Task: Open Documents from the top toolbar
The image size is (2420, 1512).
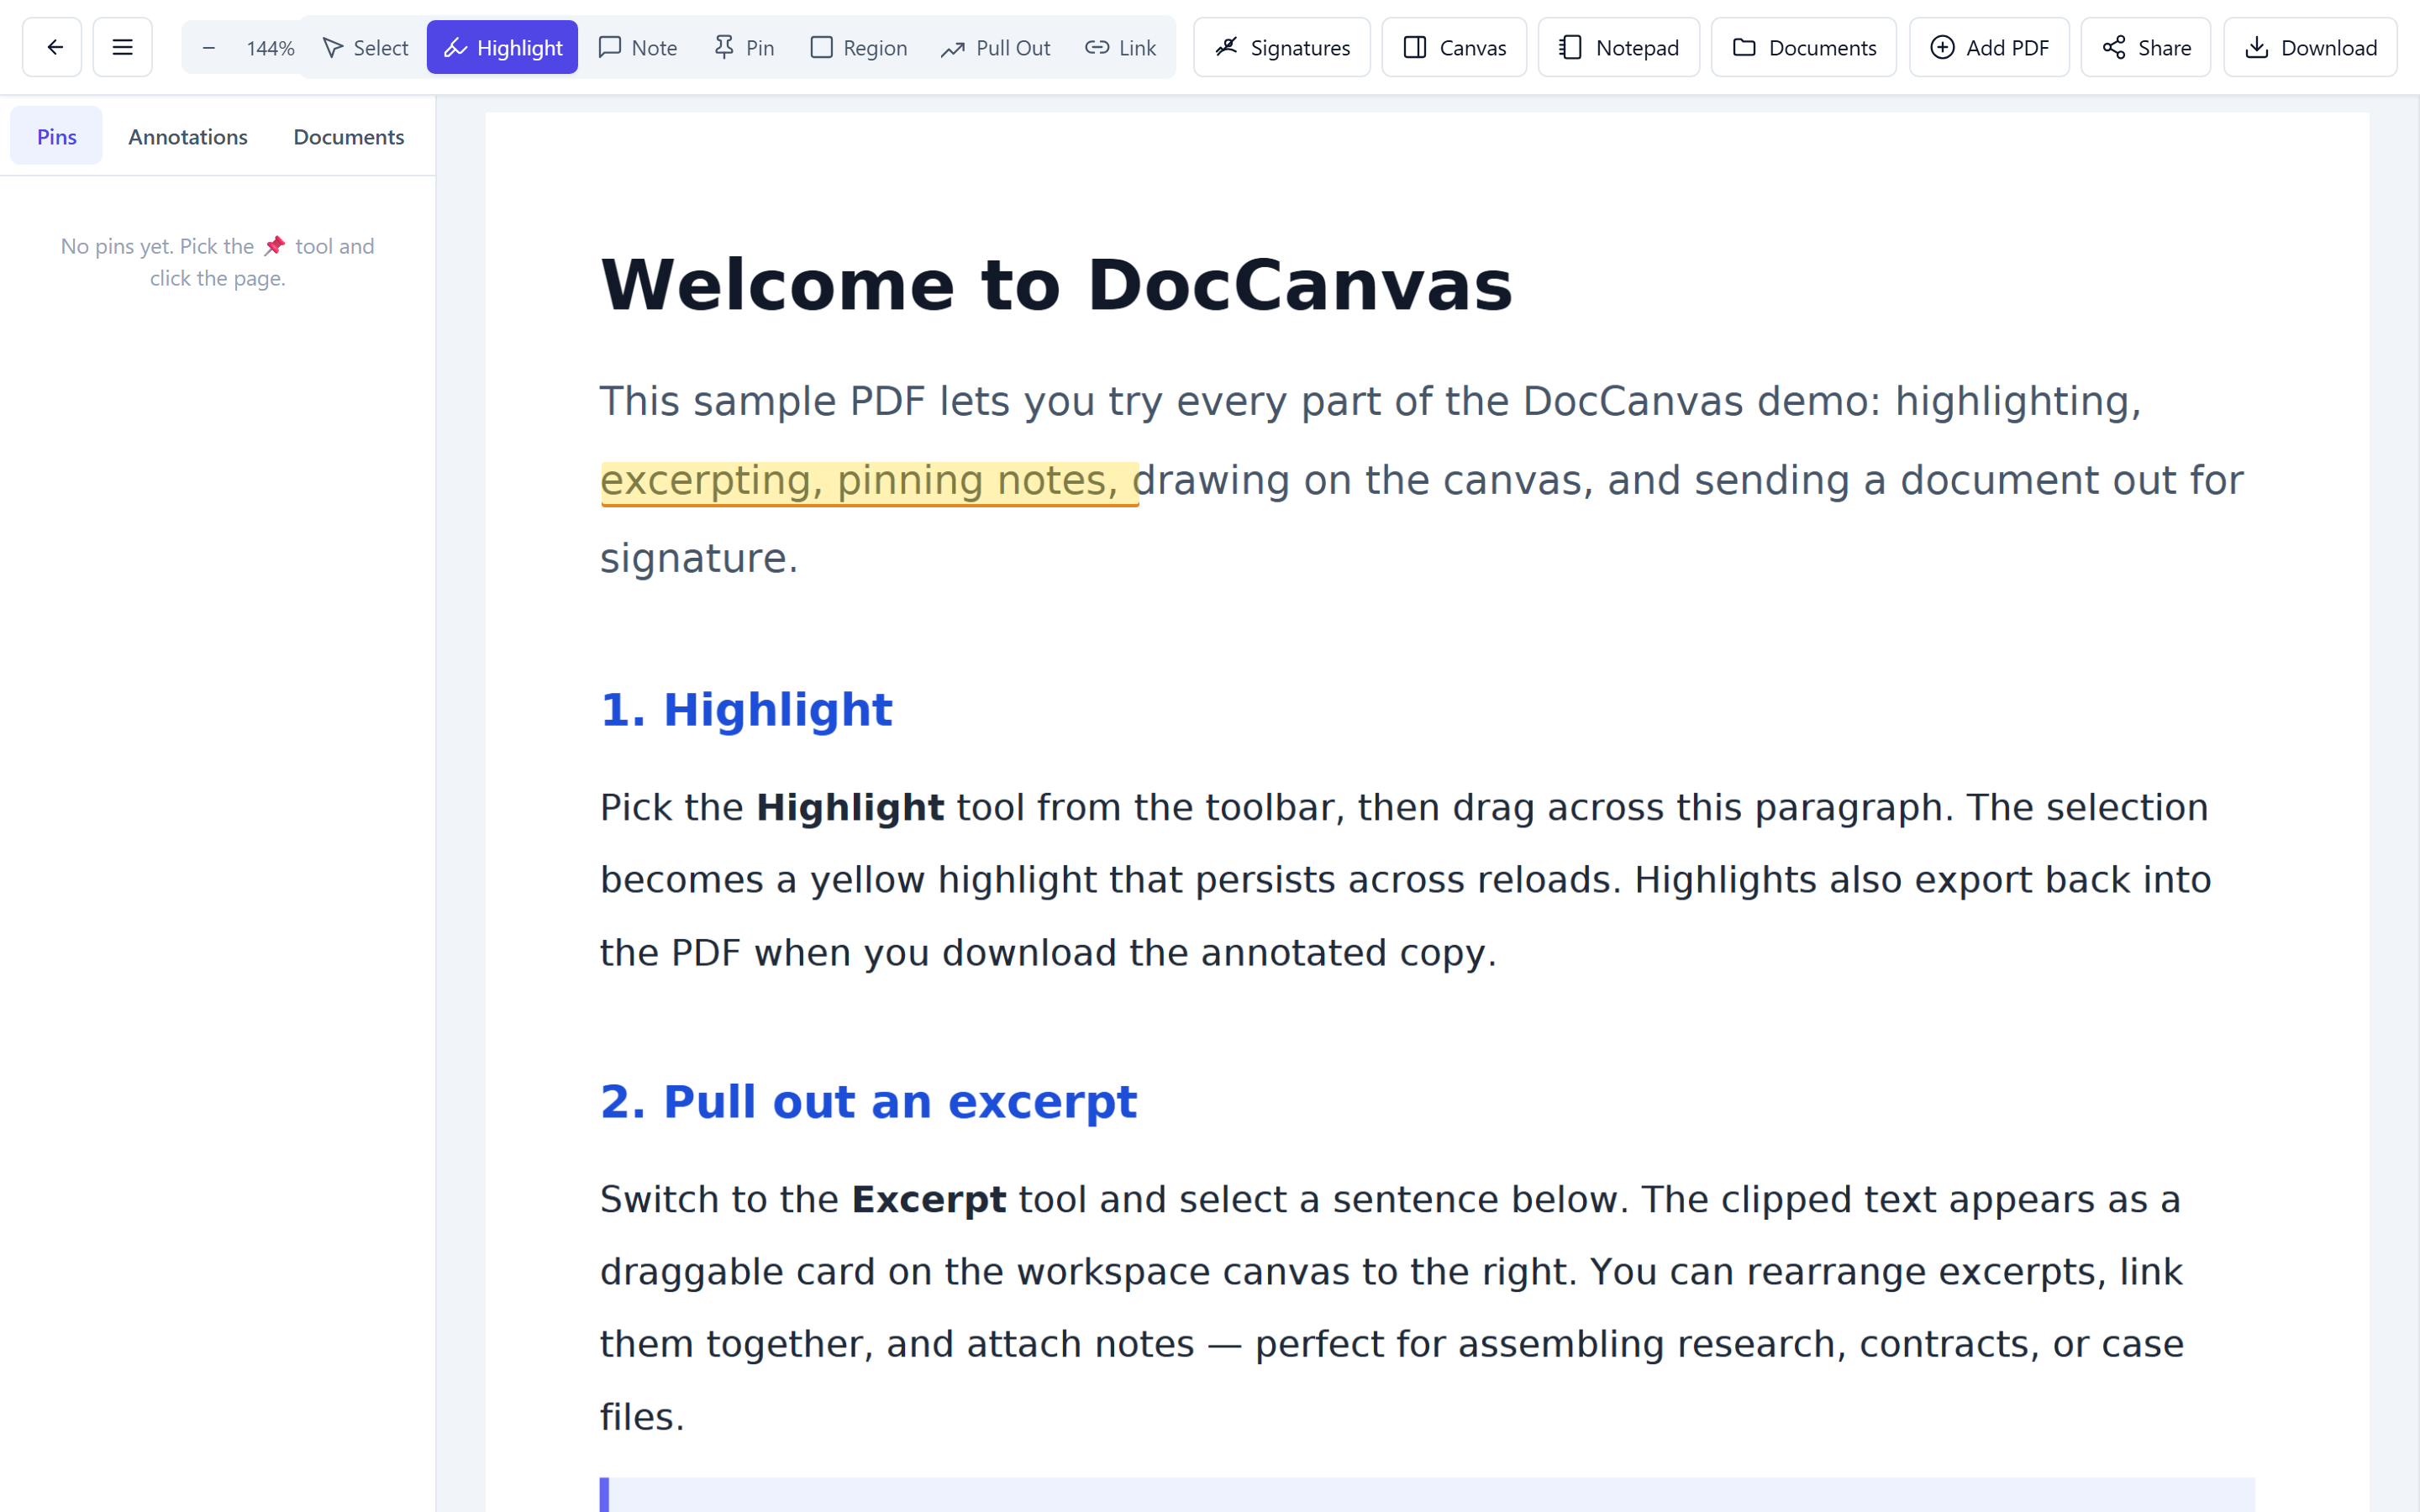Action: point(1803,47)
